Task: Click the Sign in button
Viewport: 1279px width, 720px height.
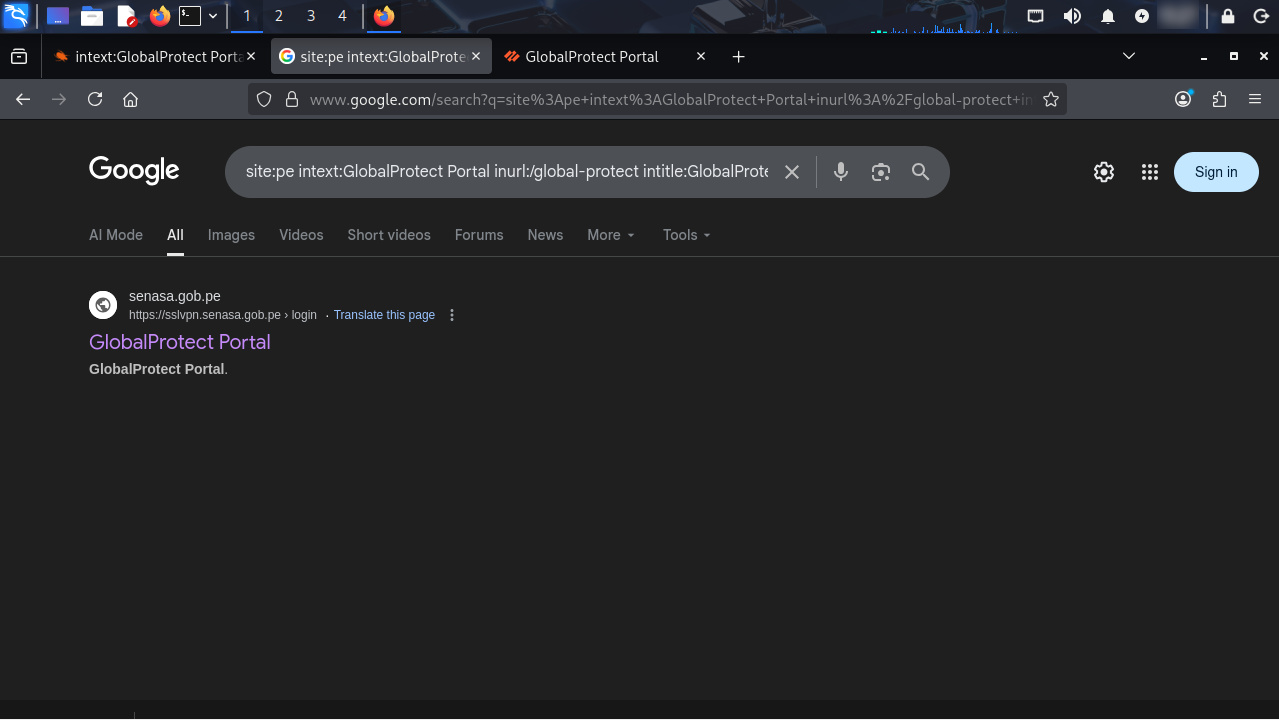Action: coord(1216,172)
